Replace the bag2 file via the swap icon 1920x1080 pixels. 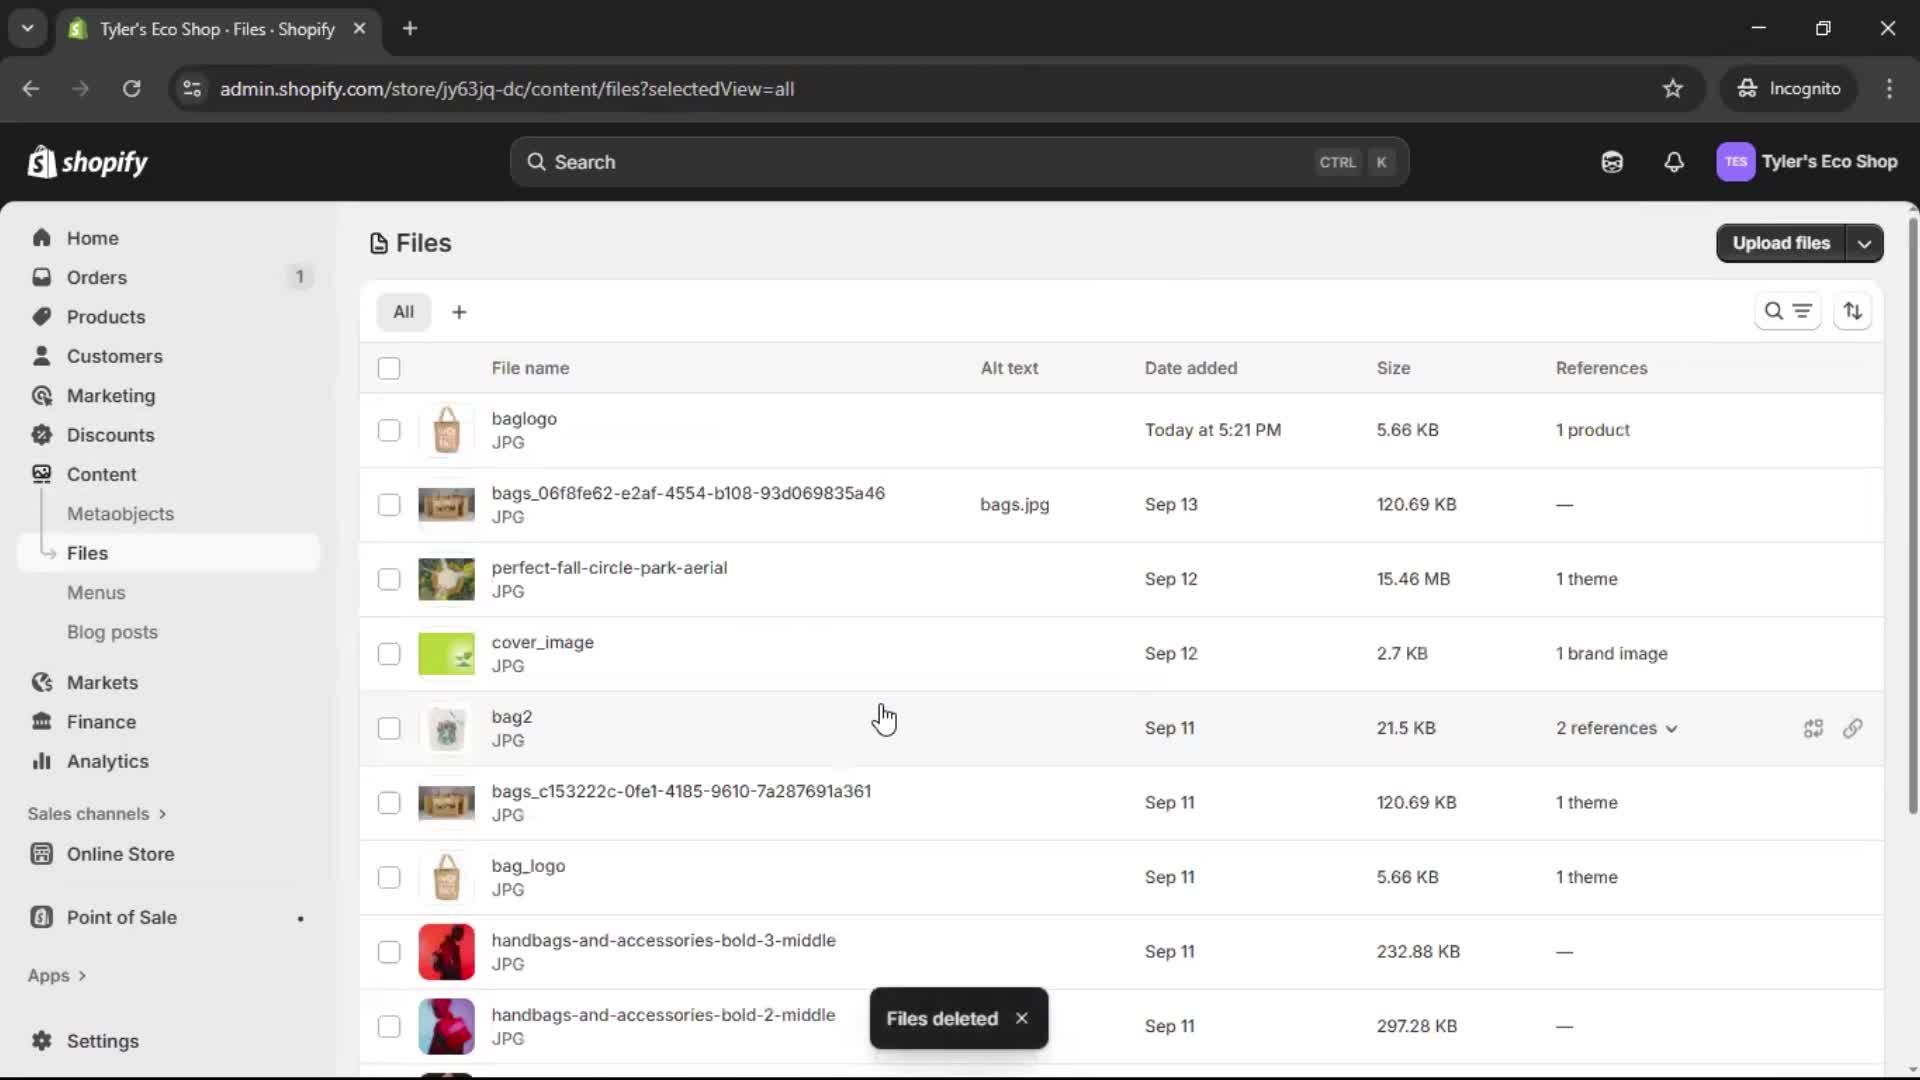point(1813,728)
